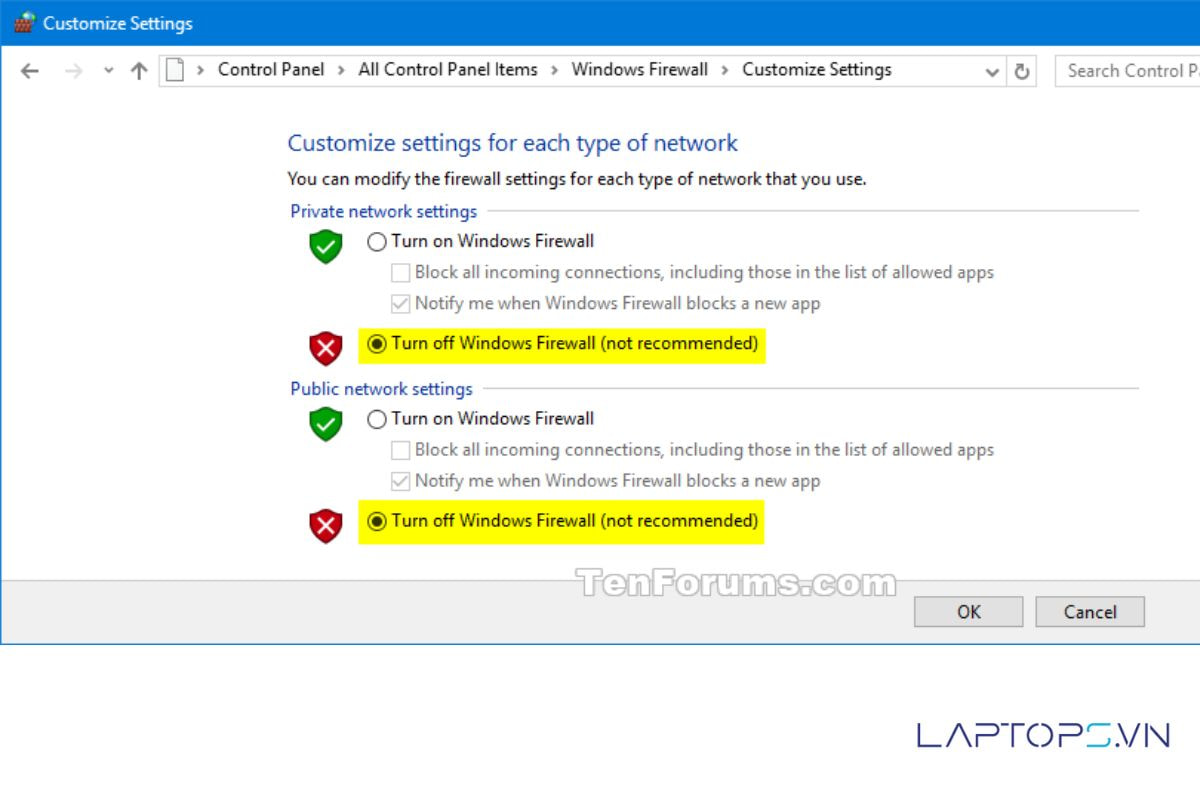Screen dimensions: 1200x800
Task: Expand chevron after Control Panel breadcrumb
Action: coord(341,70)
